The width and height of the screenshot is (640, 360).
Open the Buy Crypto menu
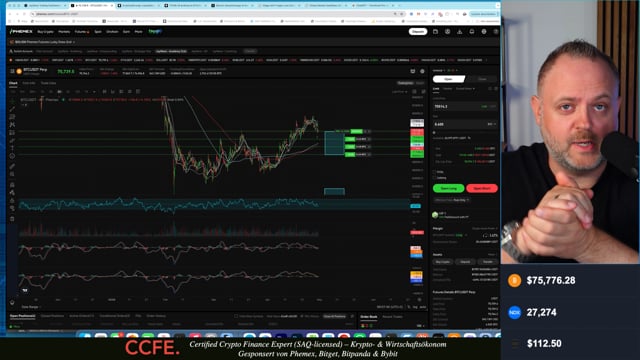click(45, 31)
